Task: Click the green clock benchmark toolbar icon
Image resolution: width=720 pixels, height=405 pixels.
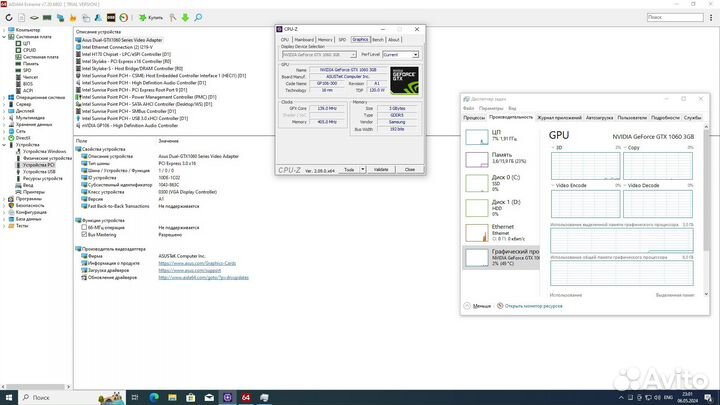Action: [x=124, y=17]
